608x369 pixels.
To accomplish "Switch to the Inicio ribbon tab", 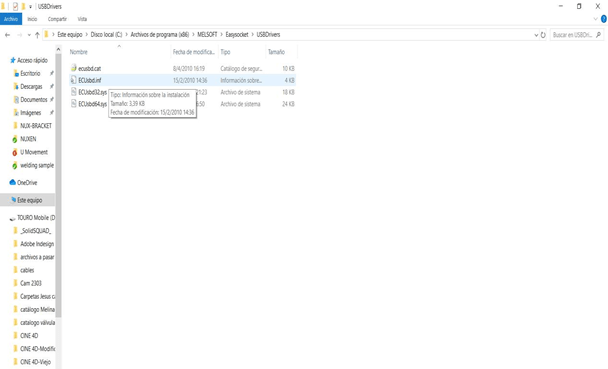I will (x=32, y=19).
